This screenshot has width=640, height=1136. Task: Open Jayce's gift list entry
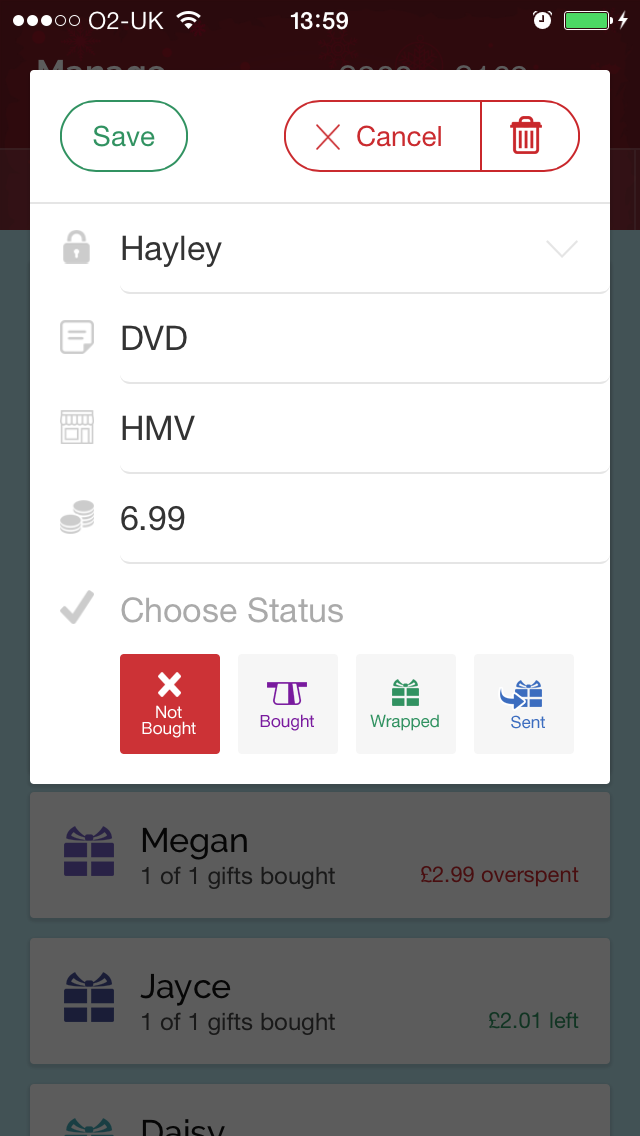point(320,999)
